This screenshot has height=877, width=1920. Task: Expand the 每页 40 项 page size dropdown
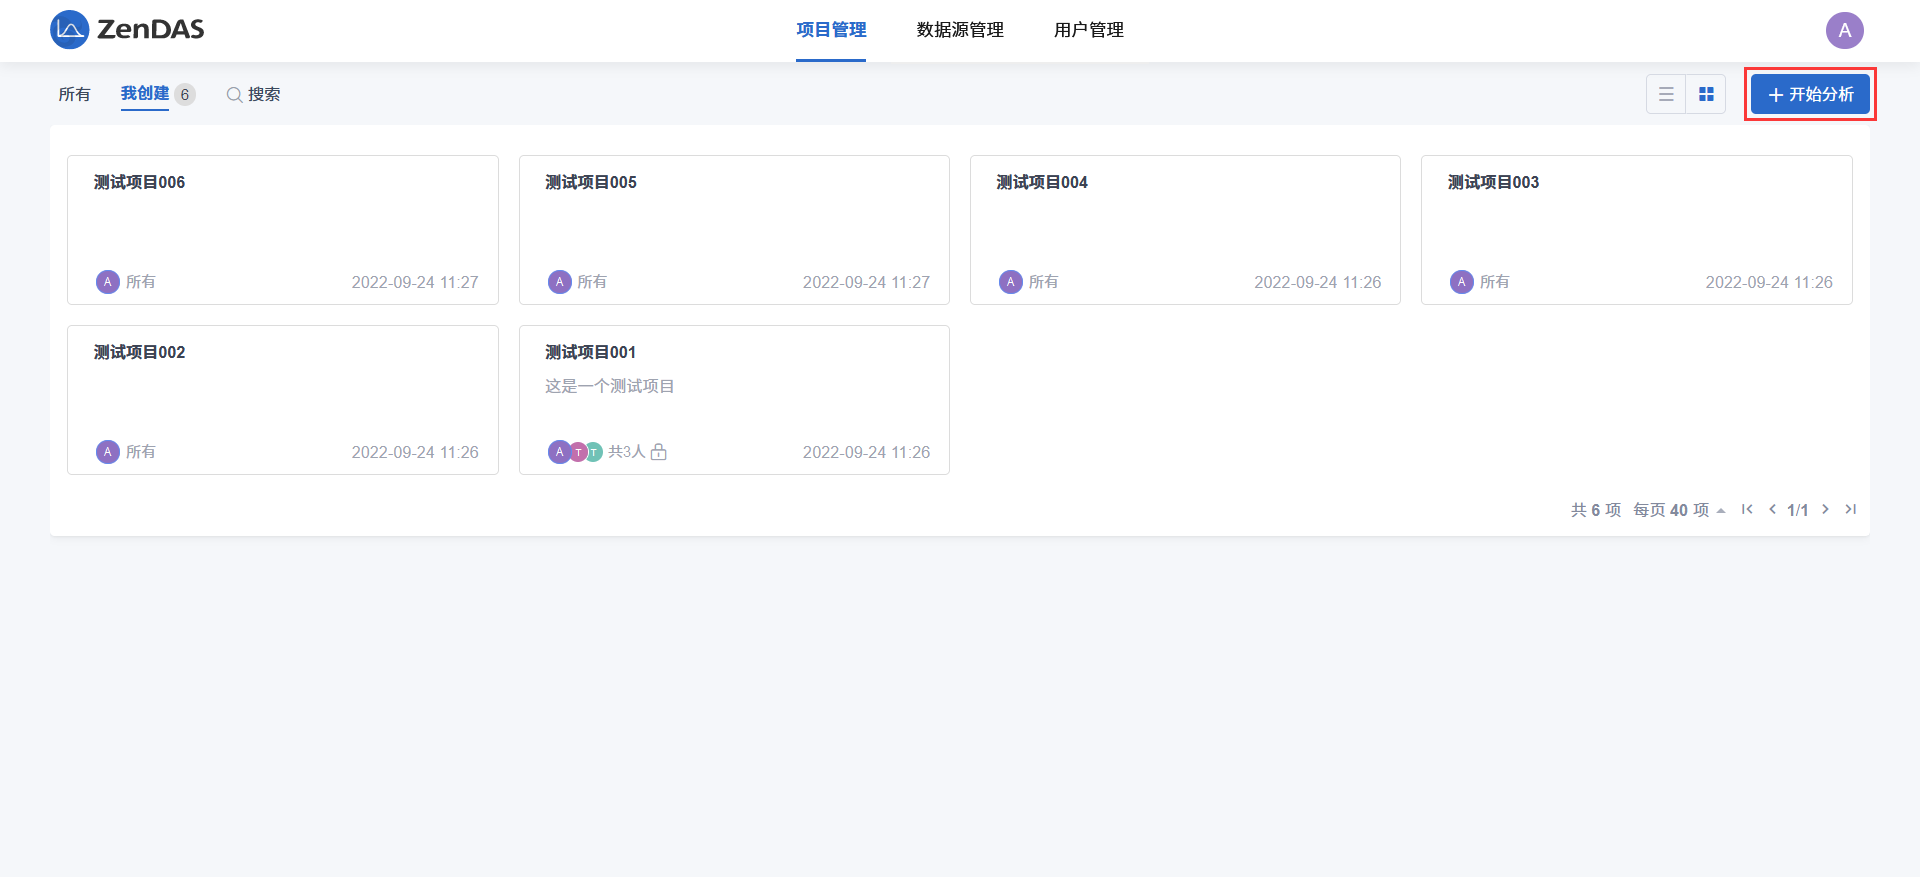1679,510
